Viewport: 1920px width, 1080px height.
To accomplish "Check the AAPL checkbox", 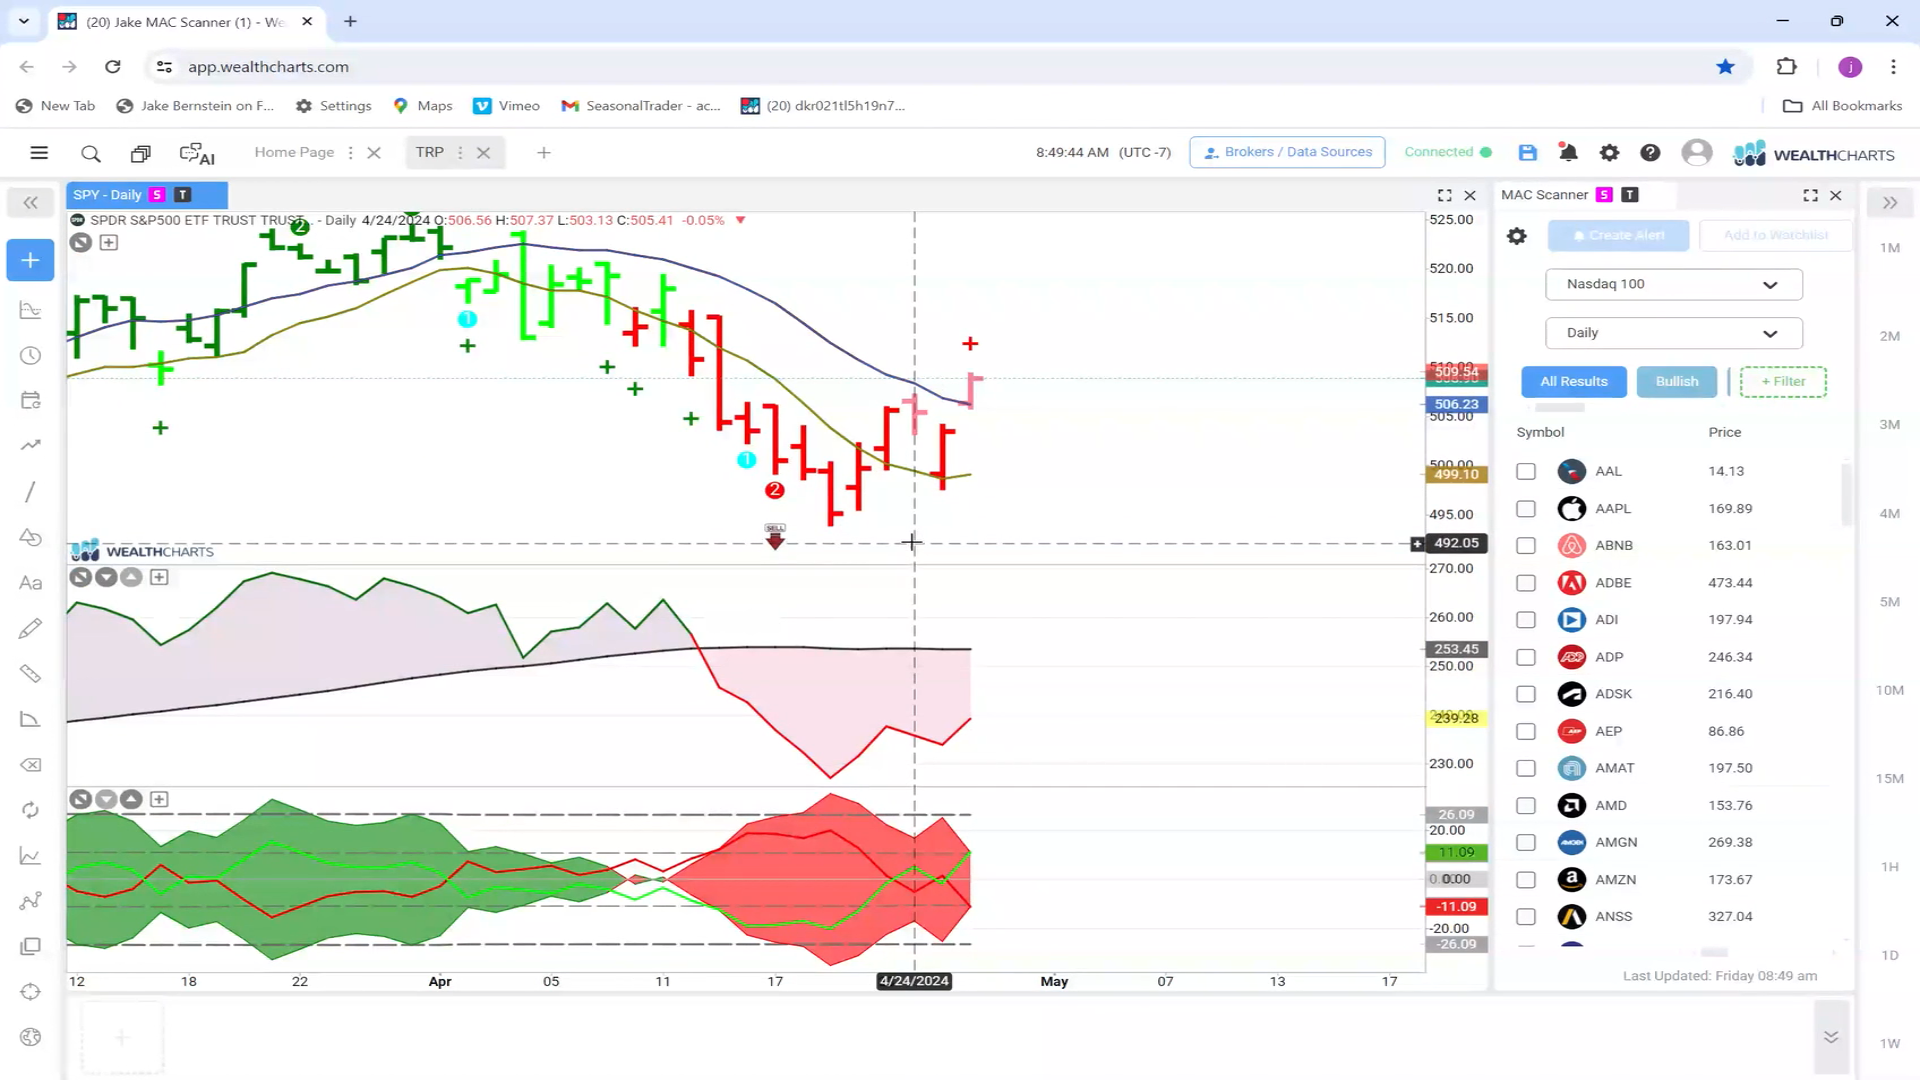I will pos(1526,509).
